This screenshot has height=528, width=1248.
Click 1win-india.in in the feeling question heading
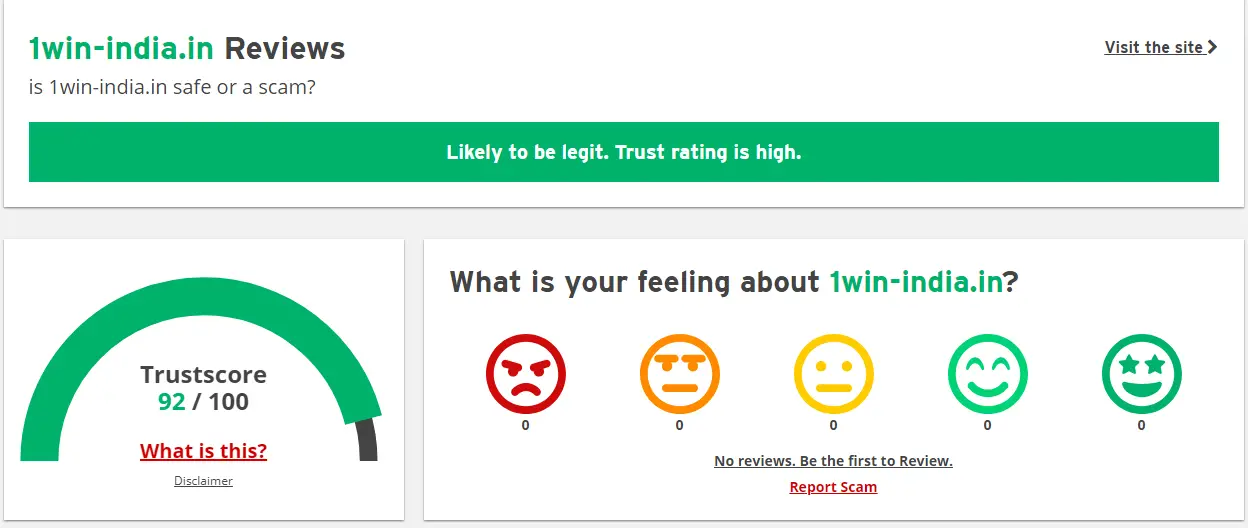916,282
